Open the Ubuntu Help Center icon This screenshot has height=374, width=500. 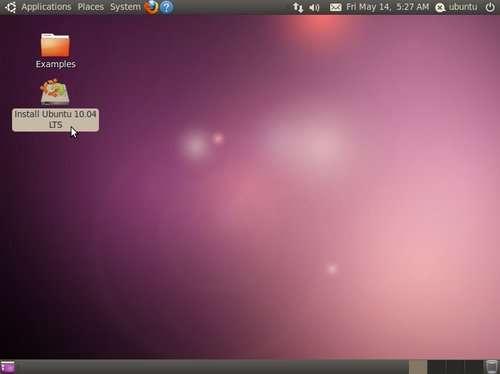point(166,7)
